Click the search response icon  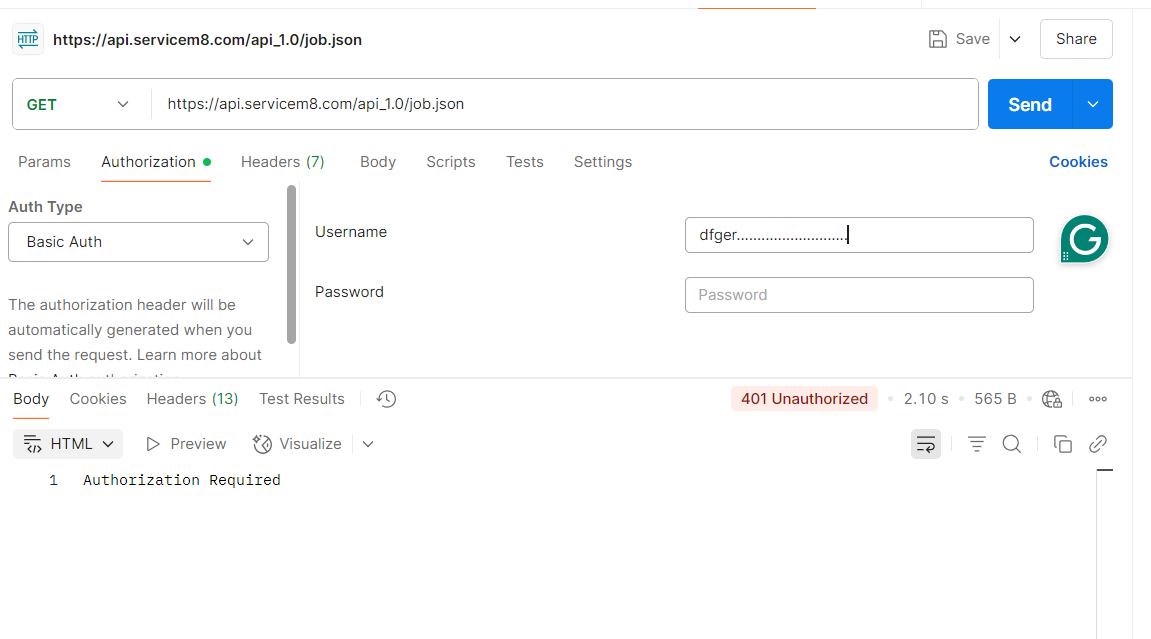point(1012,444)
